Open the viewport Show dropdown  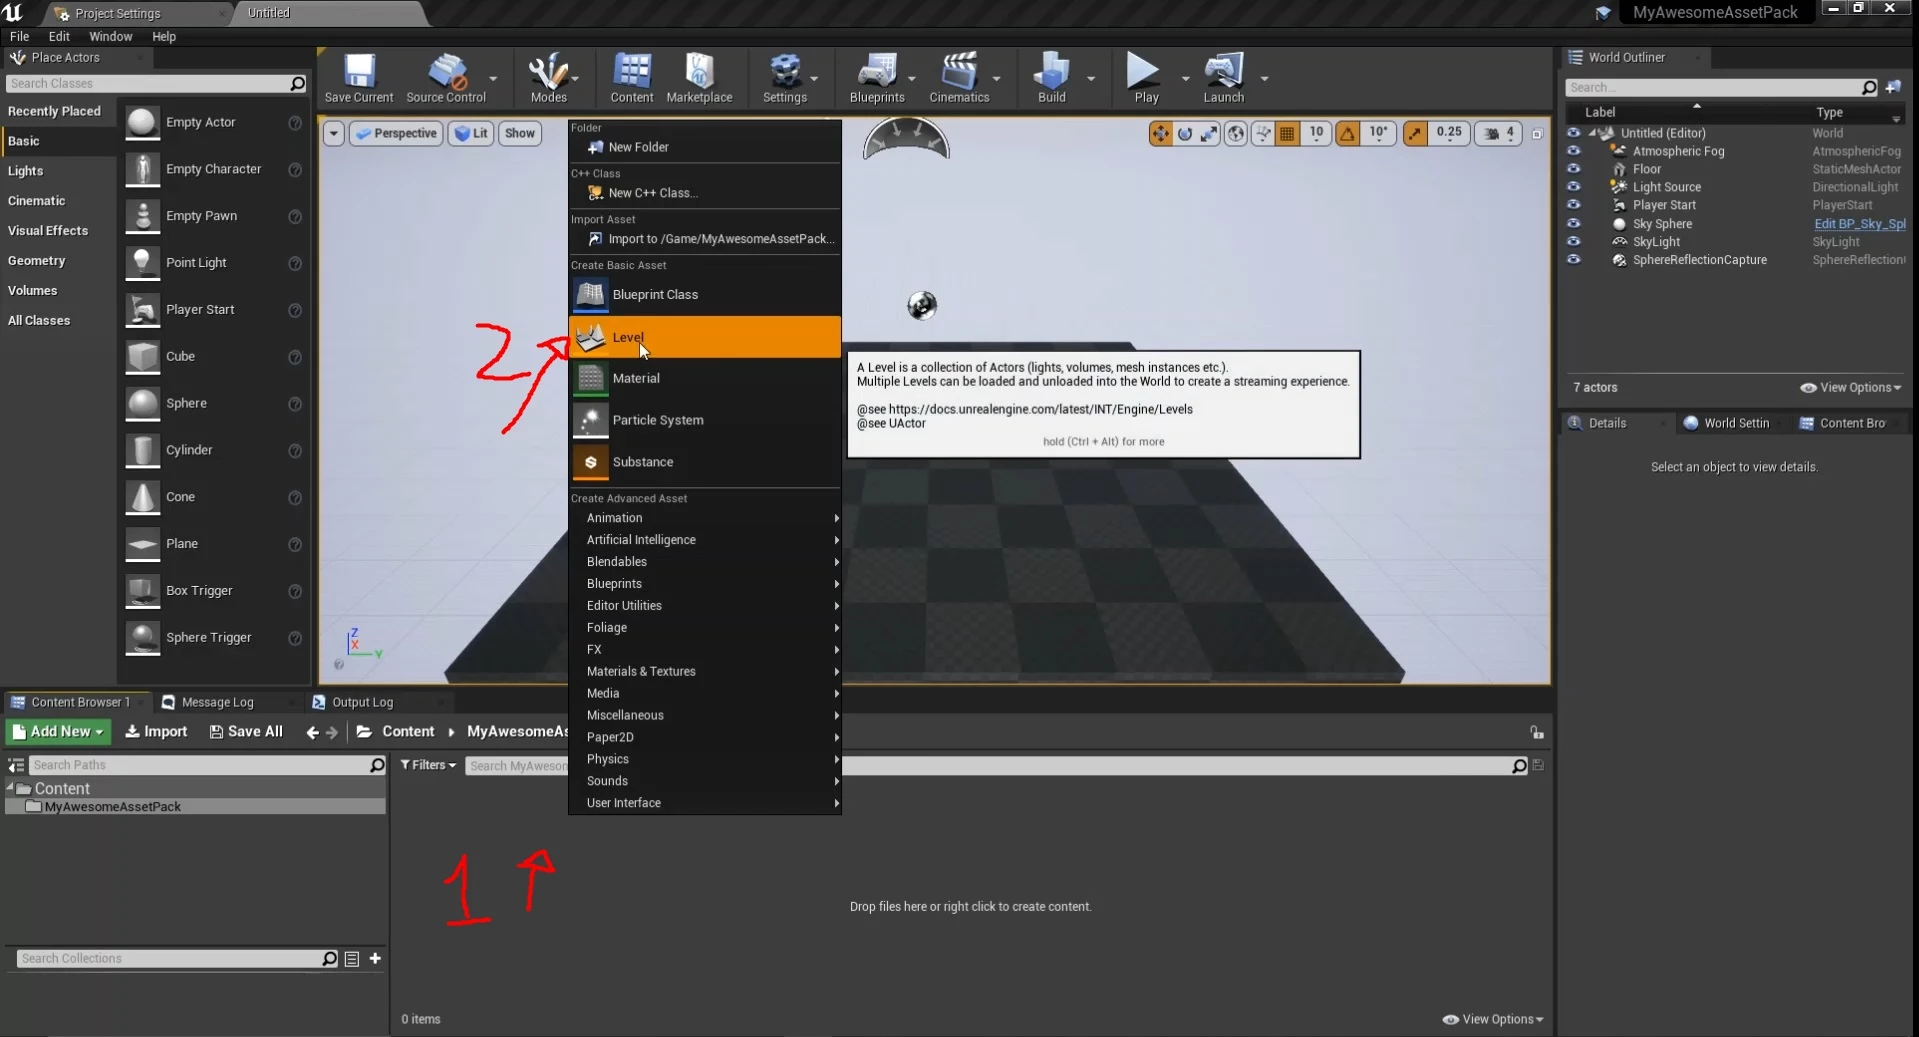tap(520, 133)
